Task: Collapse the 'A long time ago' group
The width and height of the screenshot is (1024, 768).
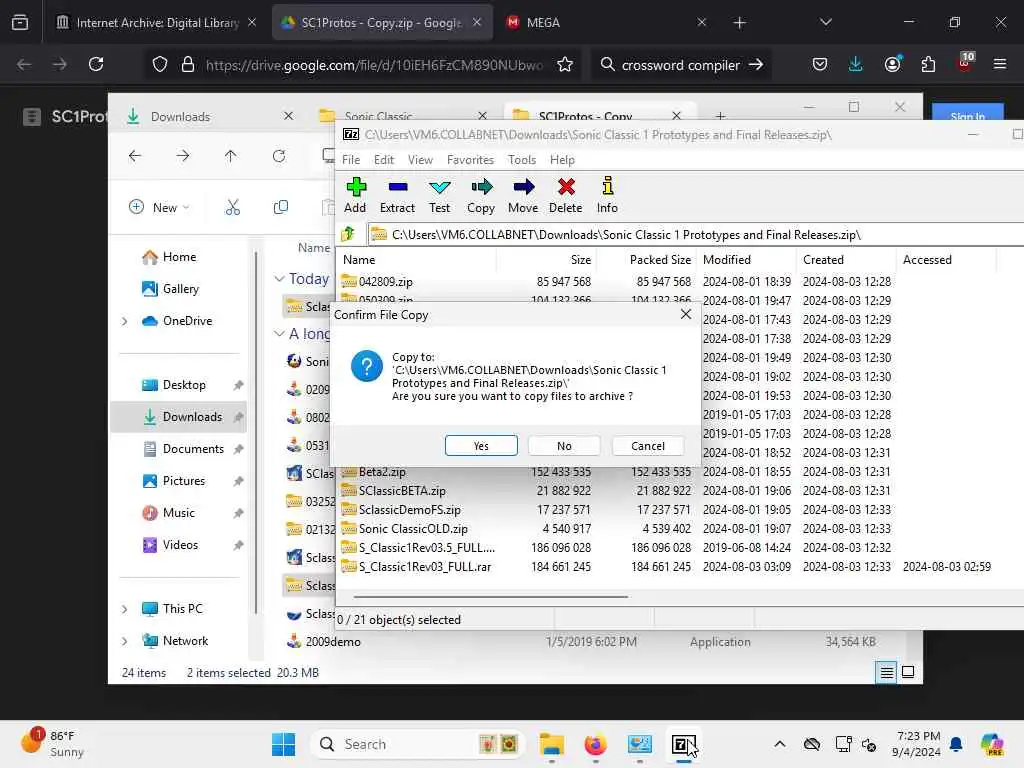Action: 280,333
